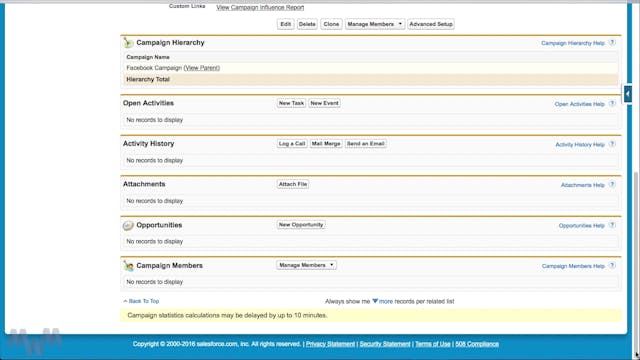Viewport: 640px width, 360px height.
Task: Open the 508 Compliance footer link
Action: [477, 344]
